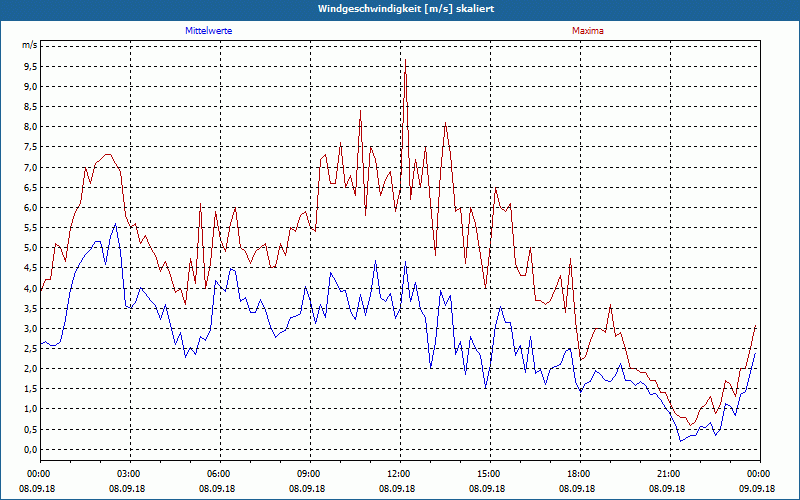Click the 5,0 y-axis value

click(x=30, y=248)
